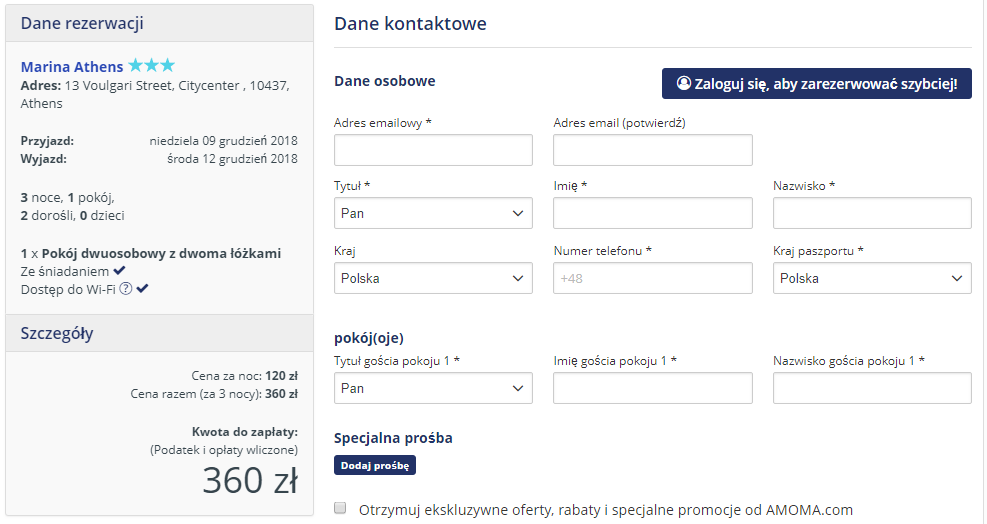
Task: Click the Numer telefonu field
Action: click(x=653, y=278)
